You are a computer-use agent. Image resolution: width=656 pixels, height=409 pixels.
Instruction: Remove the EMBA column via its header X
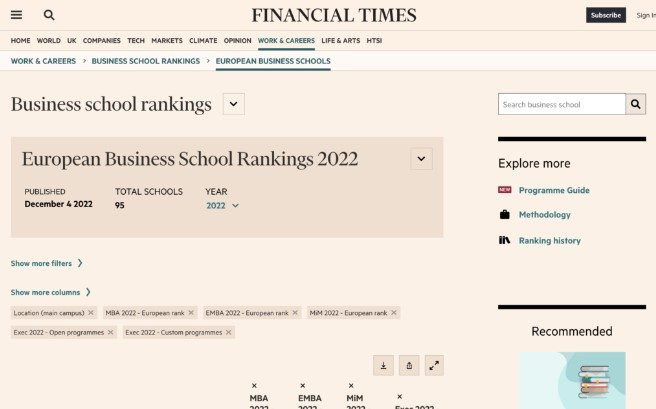tap(302, 386)
